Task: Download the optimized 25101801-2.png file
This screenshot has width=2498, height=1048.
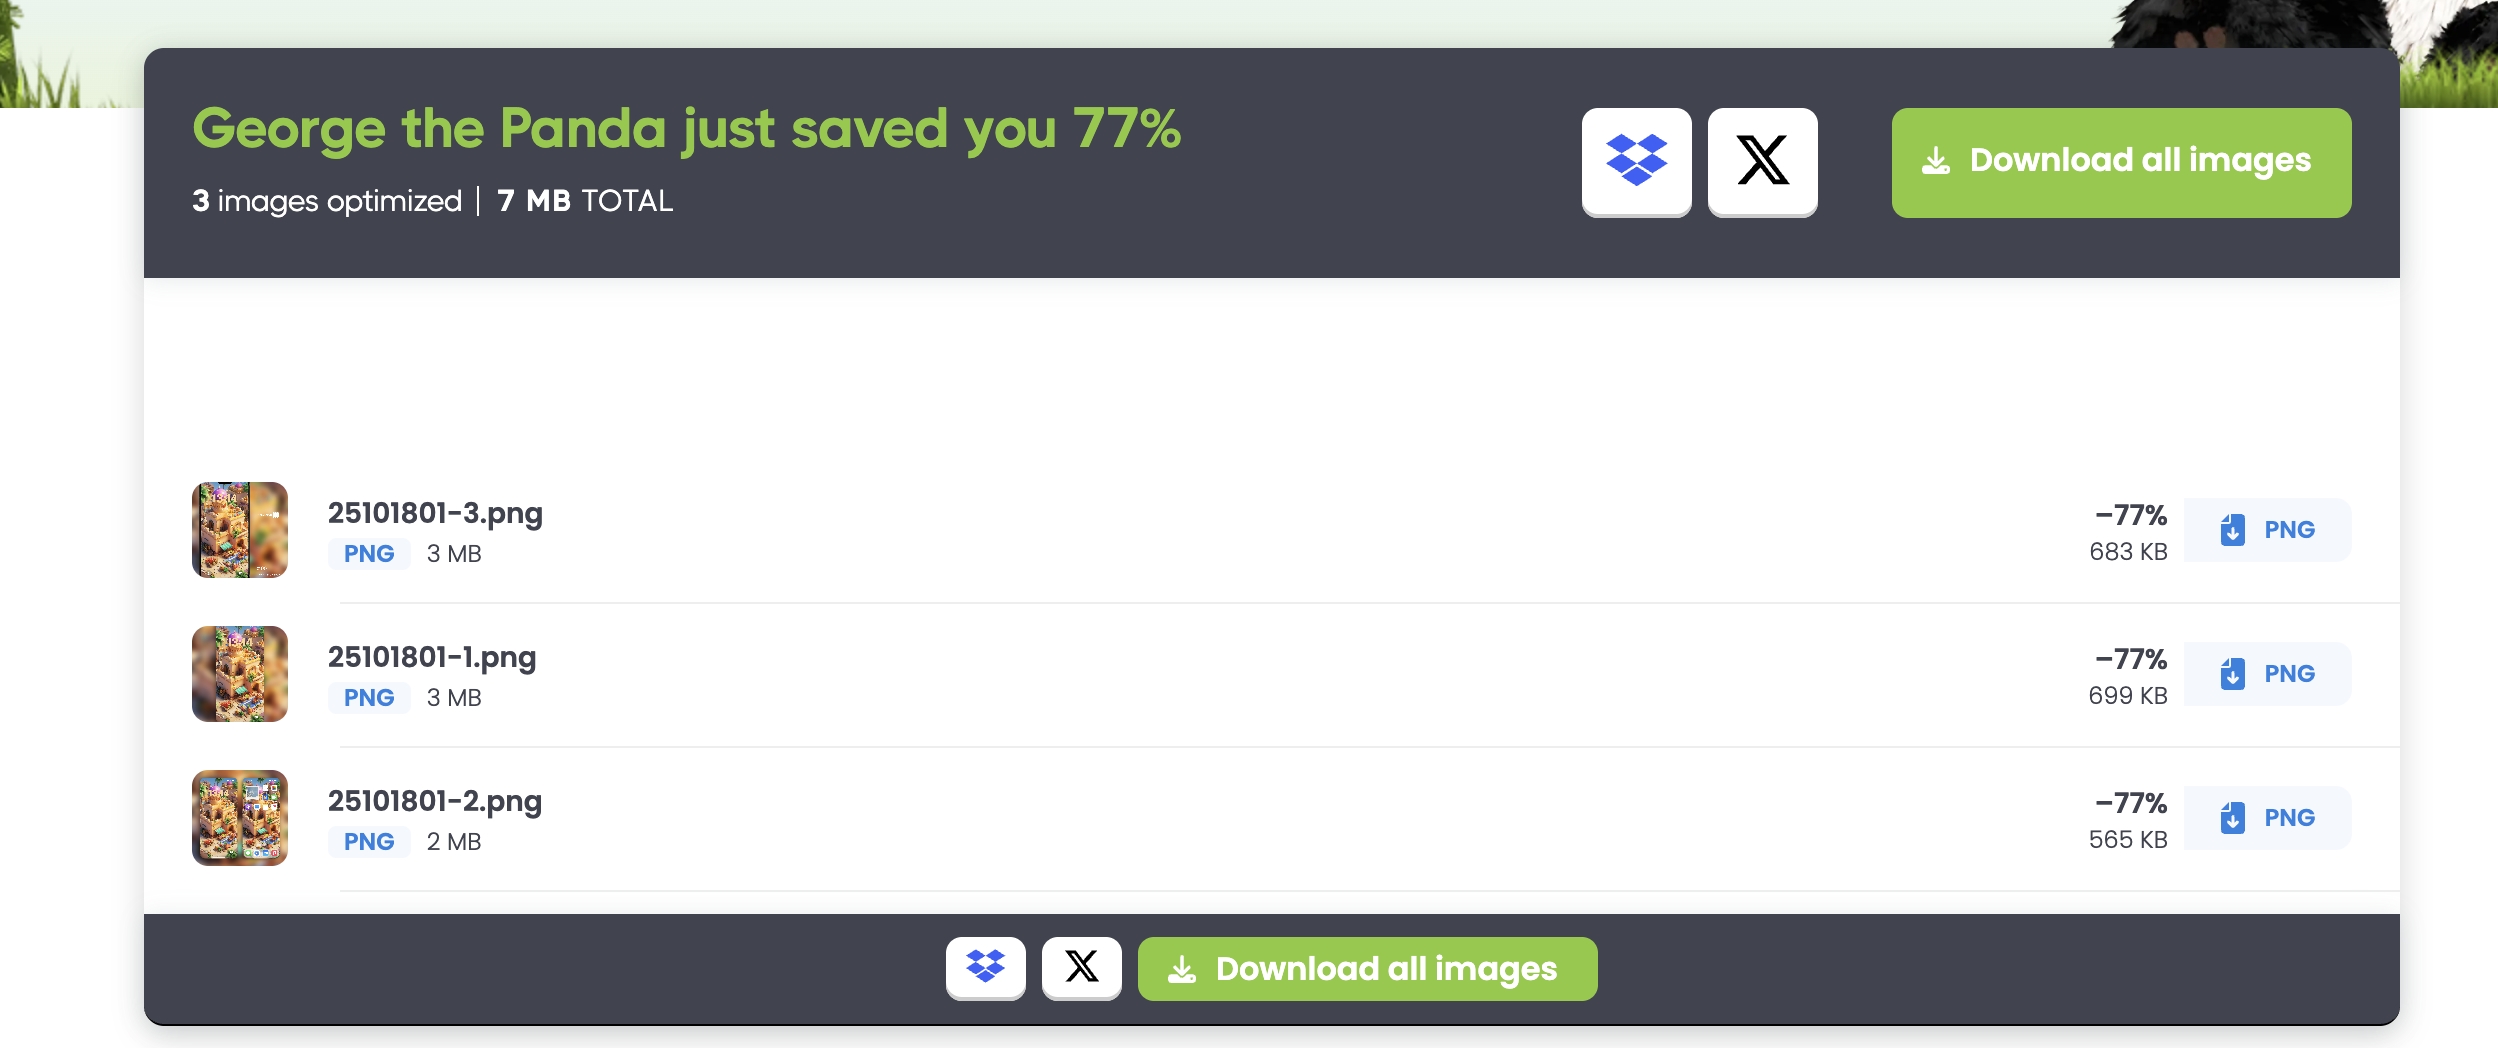Action: point(2267,818)
